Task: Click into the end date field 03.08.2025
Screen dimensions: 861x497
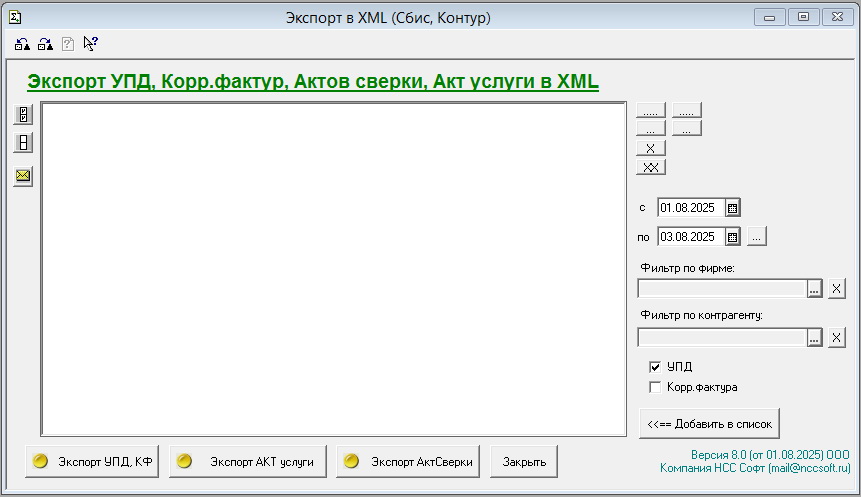Action: 691,237
